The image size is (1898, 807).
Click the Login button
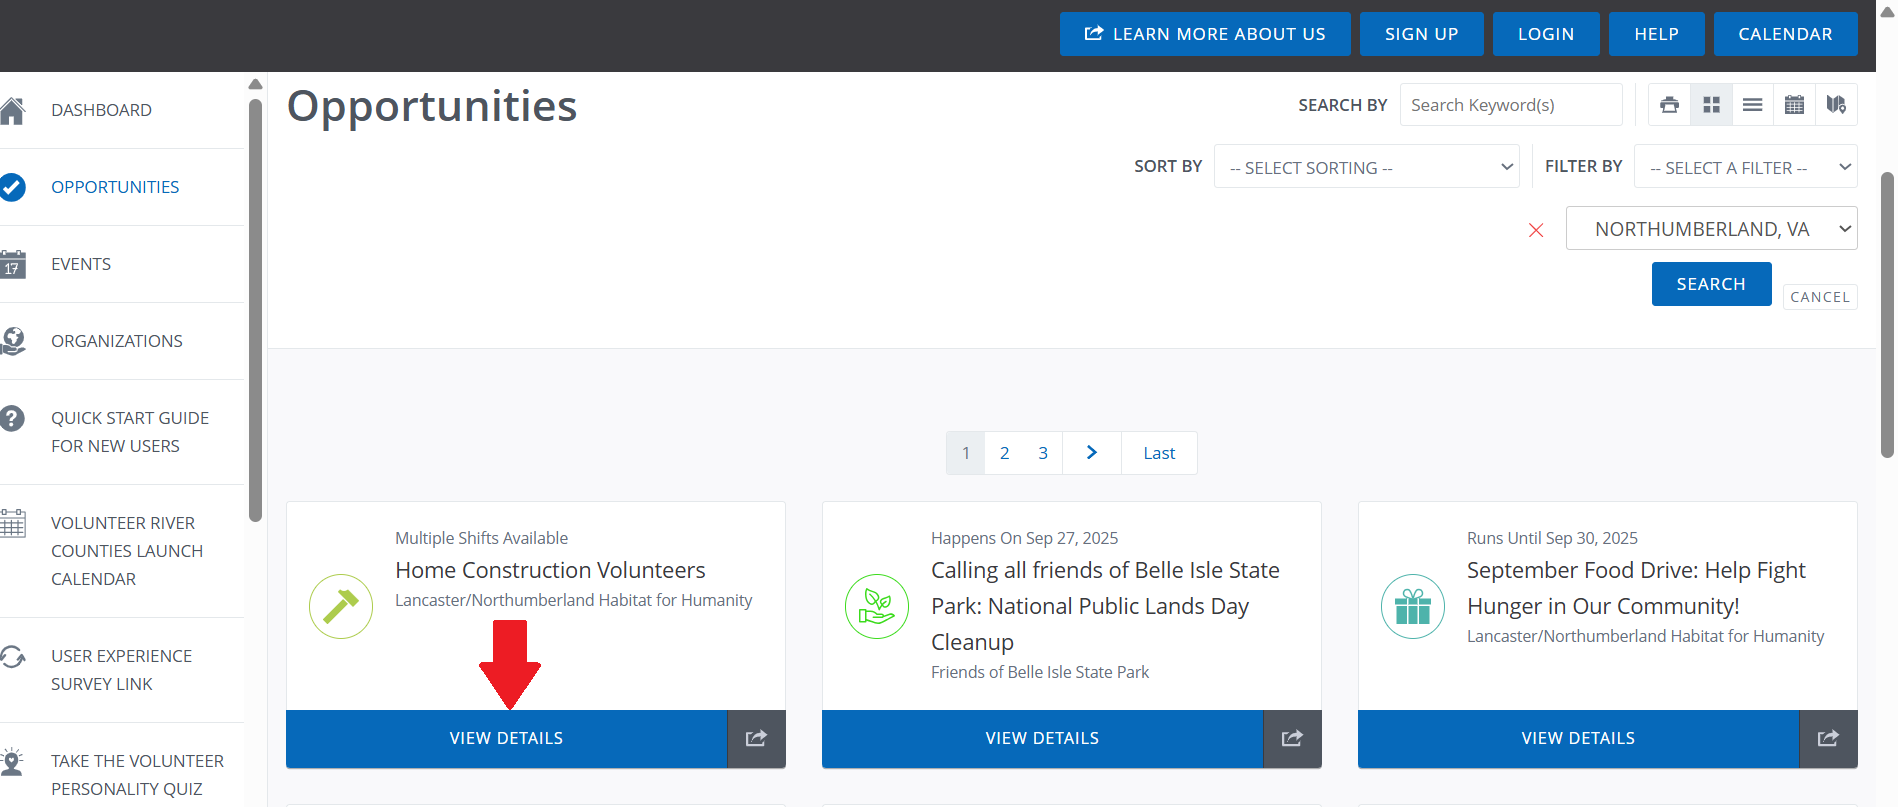(x=1546, y=34)
